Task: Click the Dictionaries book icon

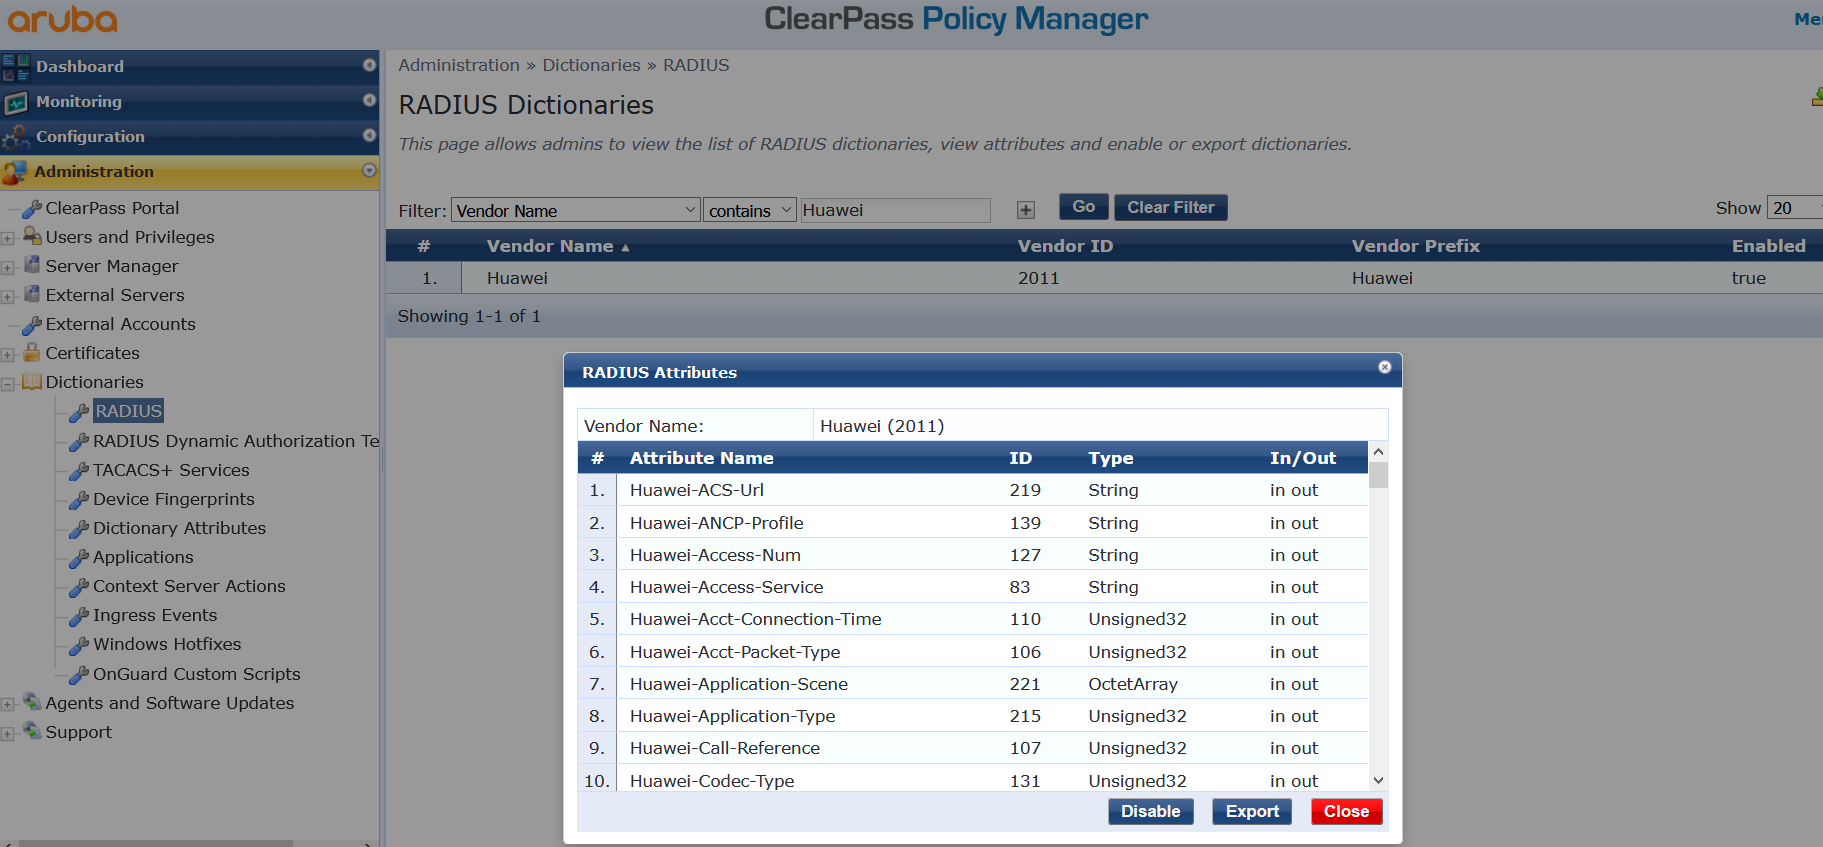Action: tap(32, 381)
